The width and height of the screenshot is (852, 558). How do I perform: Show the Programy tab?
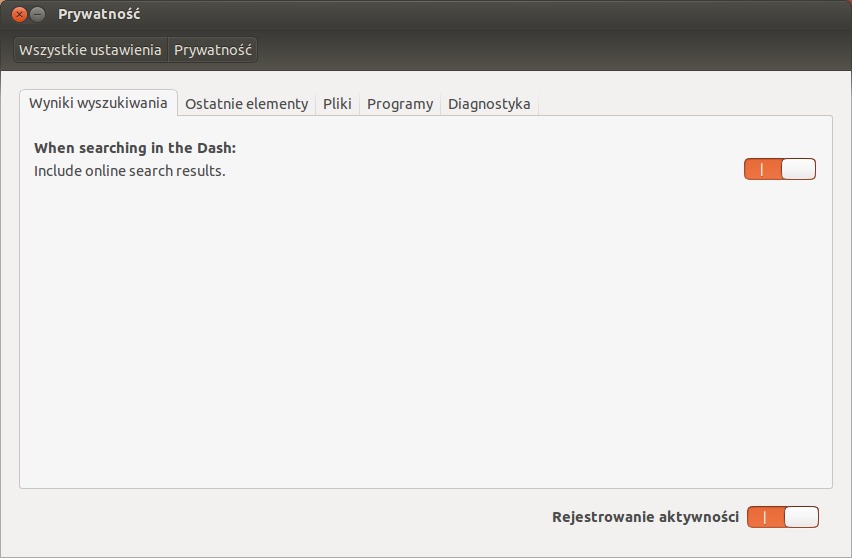point(400,104)
